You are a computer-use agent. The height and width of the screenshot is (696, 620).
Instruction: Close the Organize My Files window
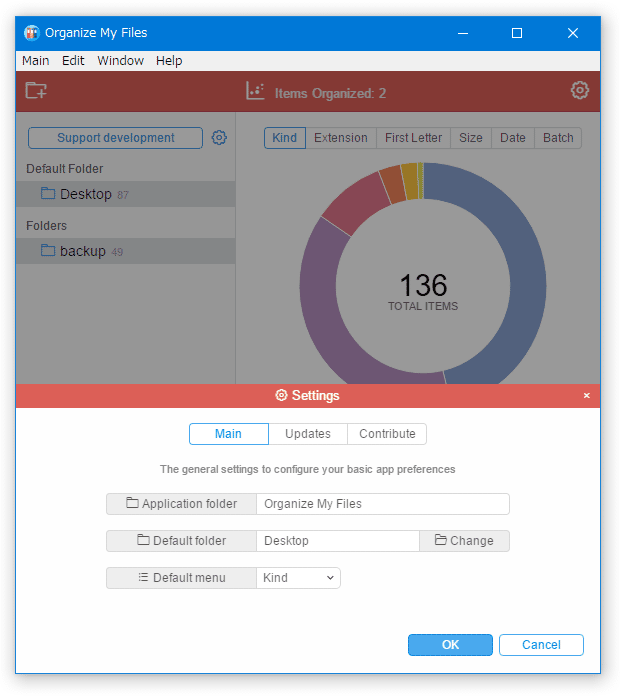[573, 33]
